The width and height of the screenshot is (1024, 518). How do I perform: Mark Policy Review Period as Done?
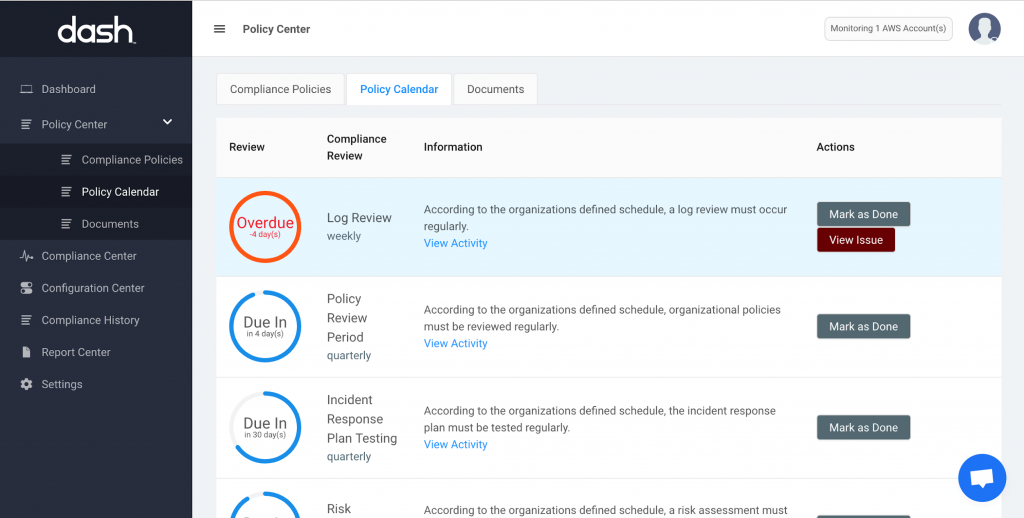pyautogui.click(x=863, y=327)
